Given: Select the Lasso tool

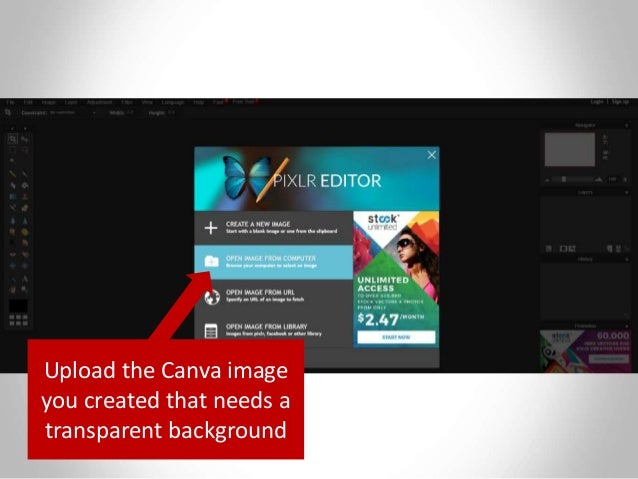Looking at the screenshot, I should point(24,150).
